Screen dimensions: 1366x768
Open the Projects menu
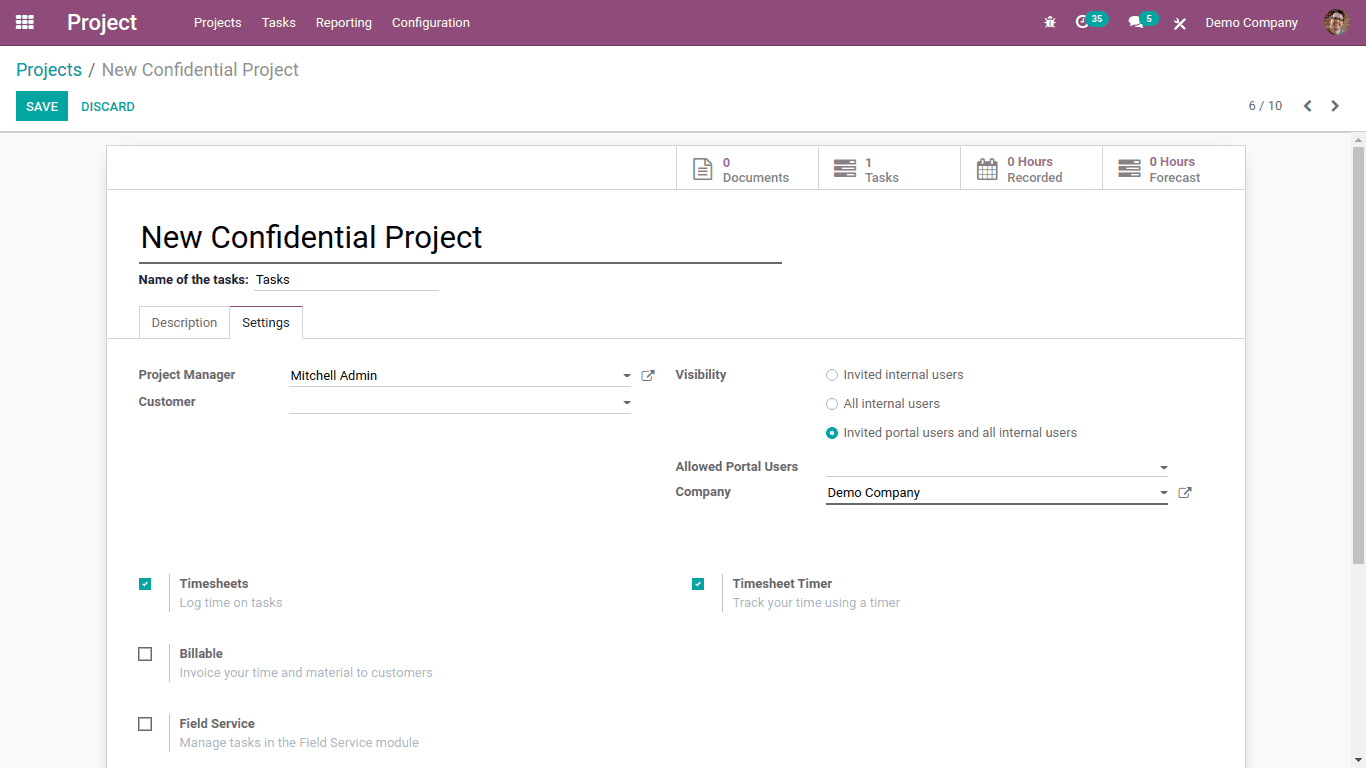pos(218,22)
